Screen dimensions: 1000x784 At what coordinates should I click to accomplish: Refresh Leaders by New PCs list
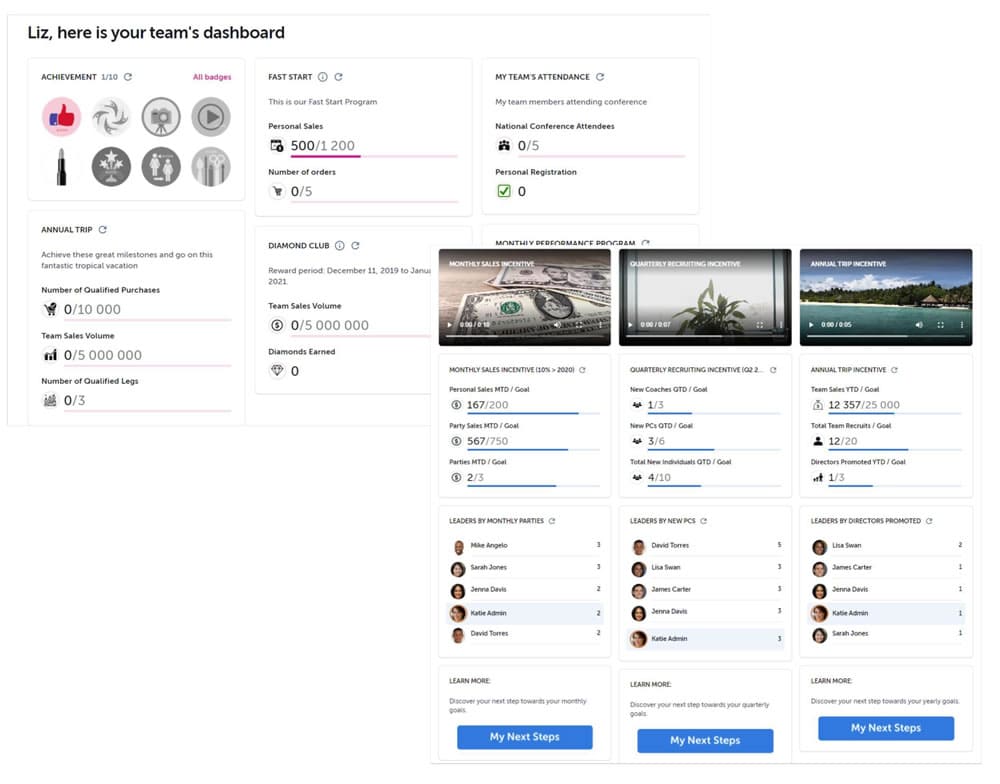pyautogui.click(x=703, y=521)
